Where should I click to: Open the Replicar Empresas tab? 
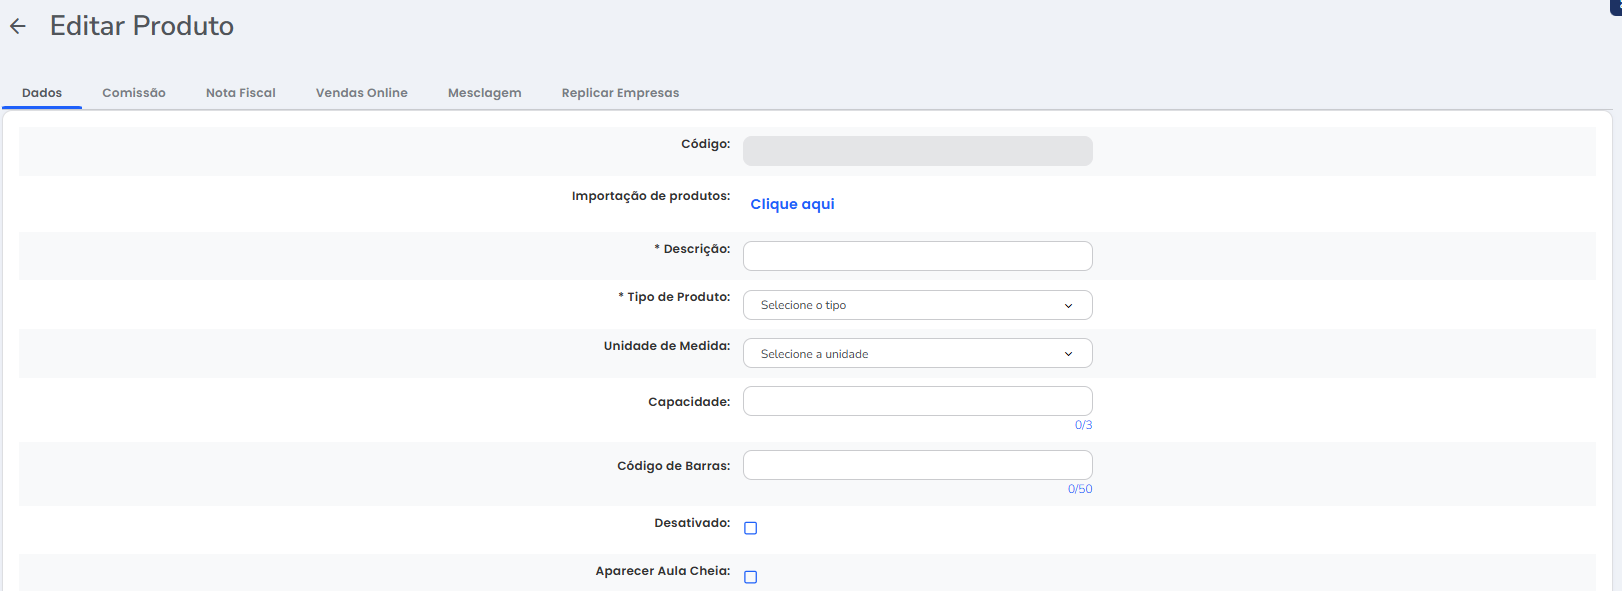(620, 93)
